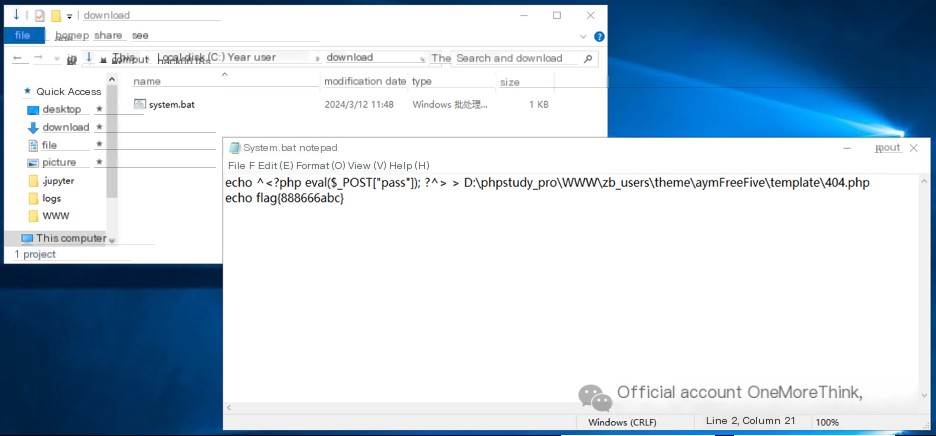Open the recent locations dropdown arrow
936x436 pixels.
click(57, 59)
